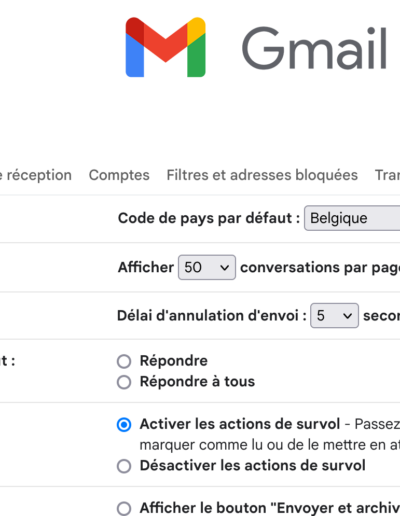Switch to Filtres et adresses bloquées tab

pyautogui.click(x=262, y=175)
